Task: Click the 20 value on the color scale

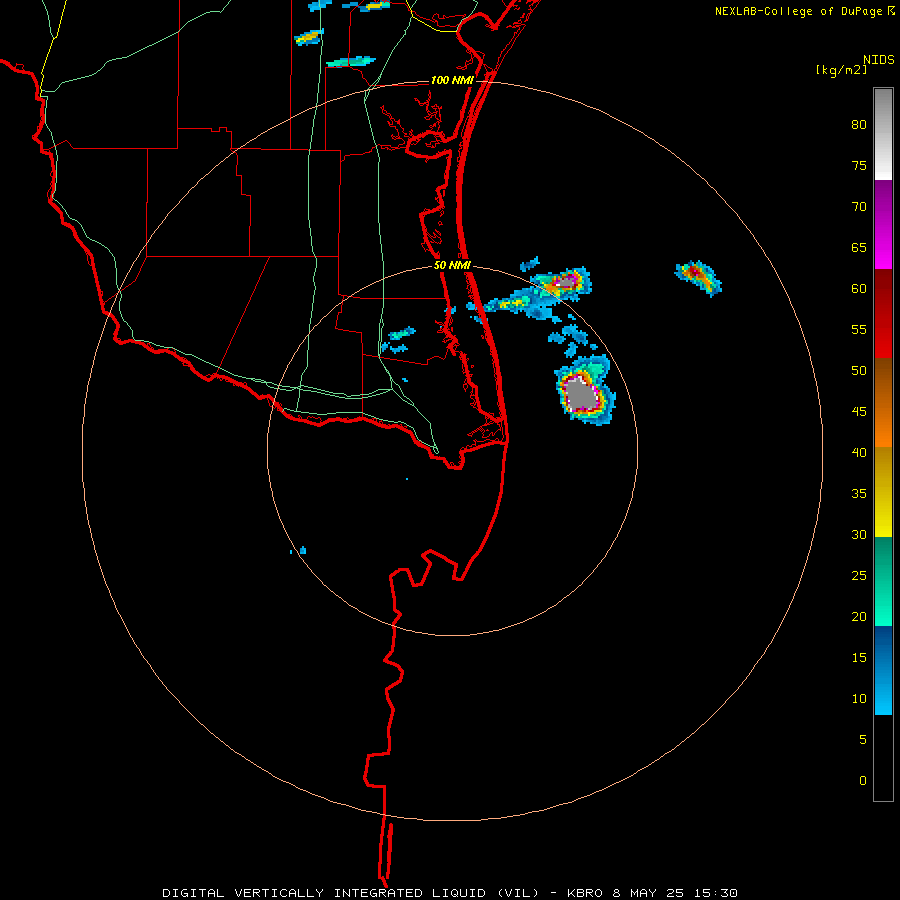Action: (x=859, y=616)
